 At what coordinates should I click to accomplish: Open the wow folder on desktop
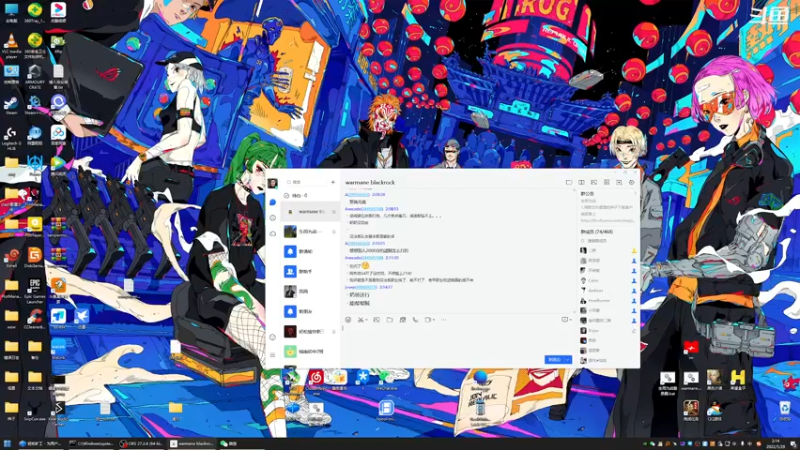tap(11, 319)
